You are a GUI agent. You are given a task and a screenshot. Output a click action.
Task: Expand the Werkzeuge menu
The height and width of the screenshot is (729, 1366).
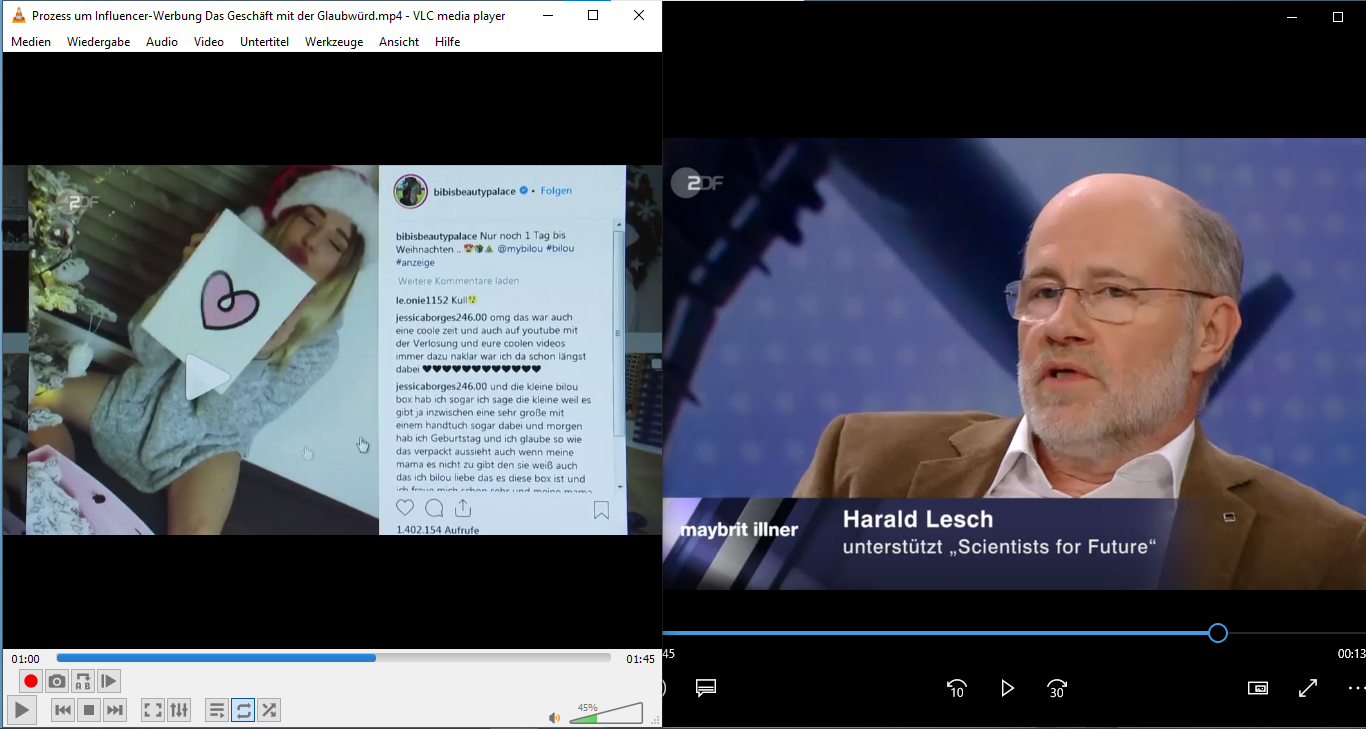point(334,42)
